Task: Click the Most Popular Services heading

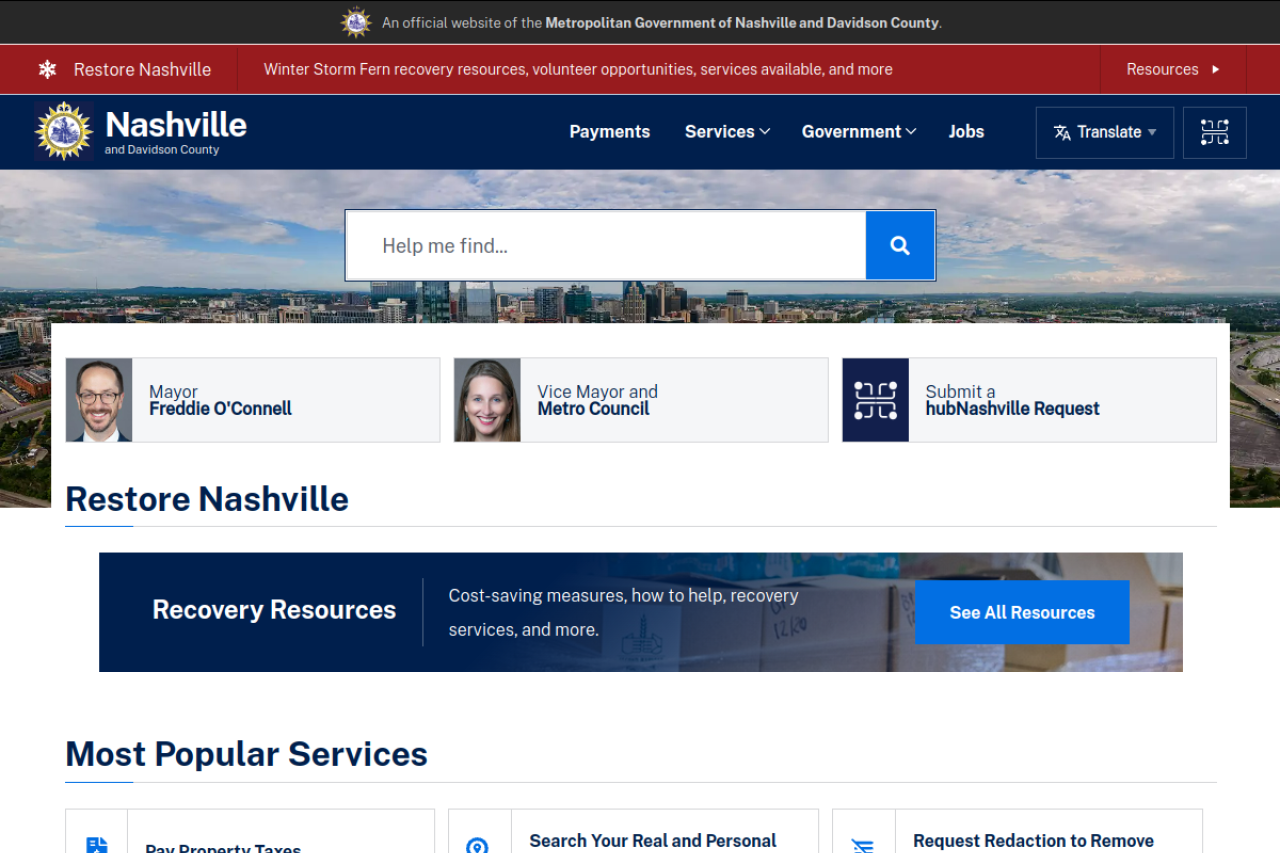Action: point(247,754)
